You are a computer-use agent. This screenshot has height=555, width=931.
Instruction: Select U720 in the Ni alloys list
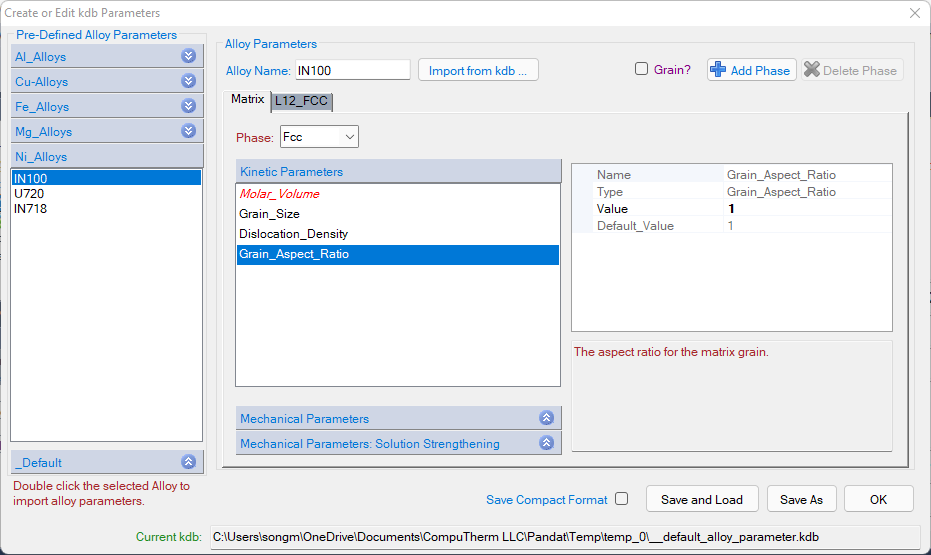coord(31,194)
